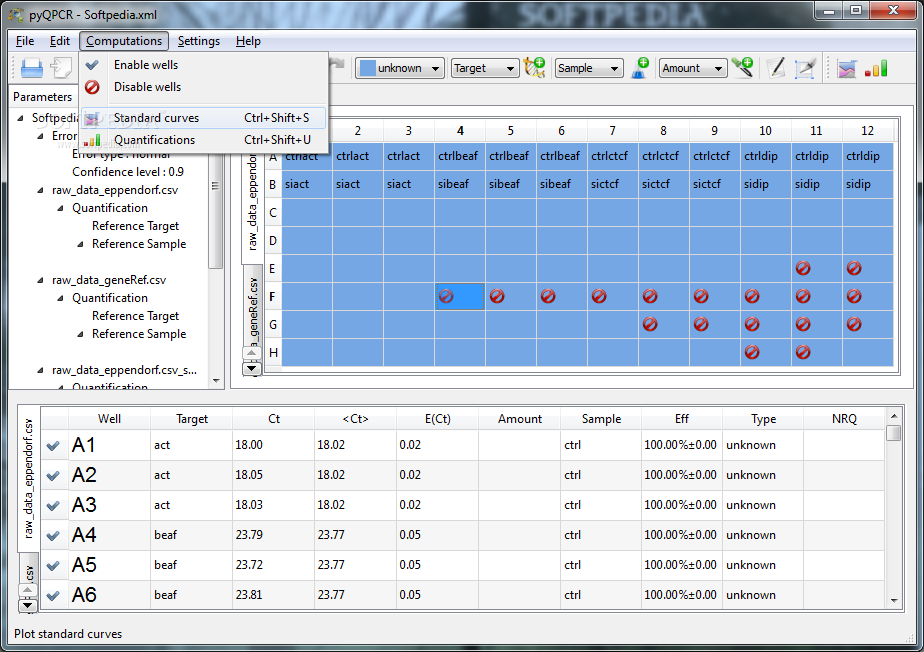Select plate row header F
The width and height of the screenshot is (924, 652).
tap(272, 296)
